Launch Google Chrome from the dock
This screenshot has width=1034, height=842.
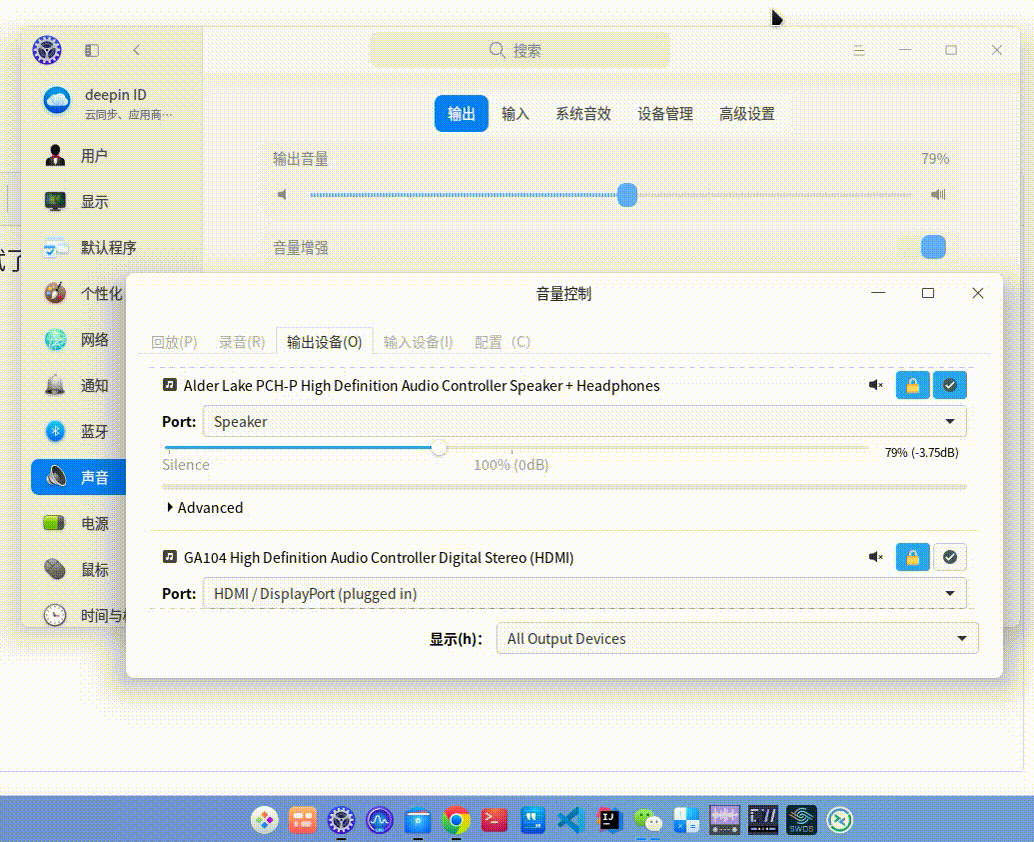(x=456, y=820)
